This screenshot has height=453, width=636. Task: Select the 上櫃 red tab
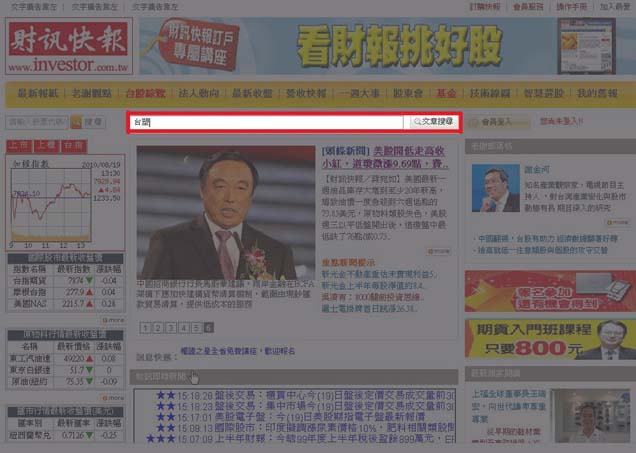46,146
